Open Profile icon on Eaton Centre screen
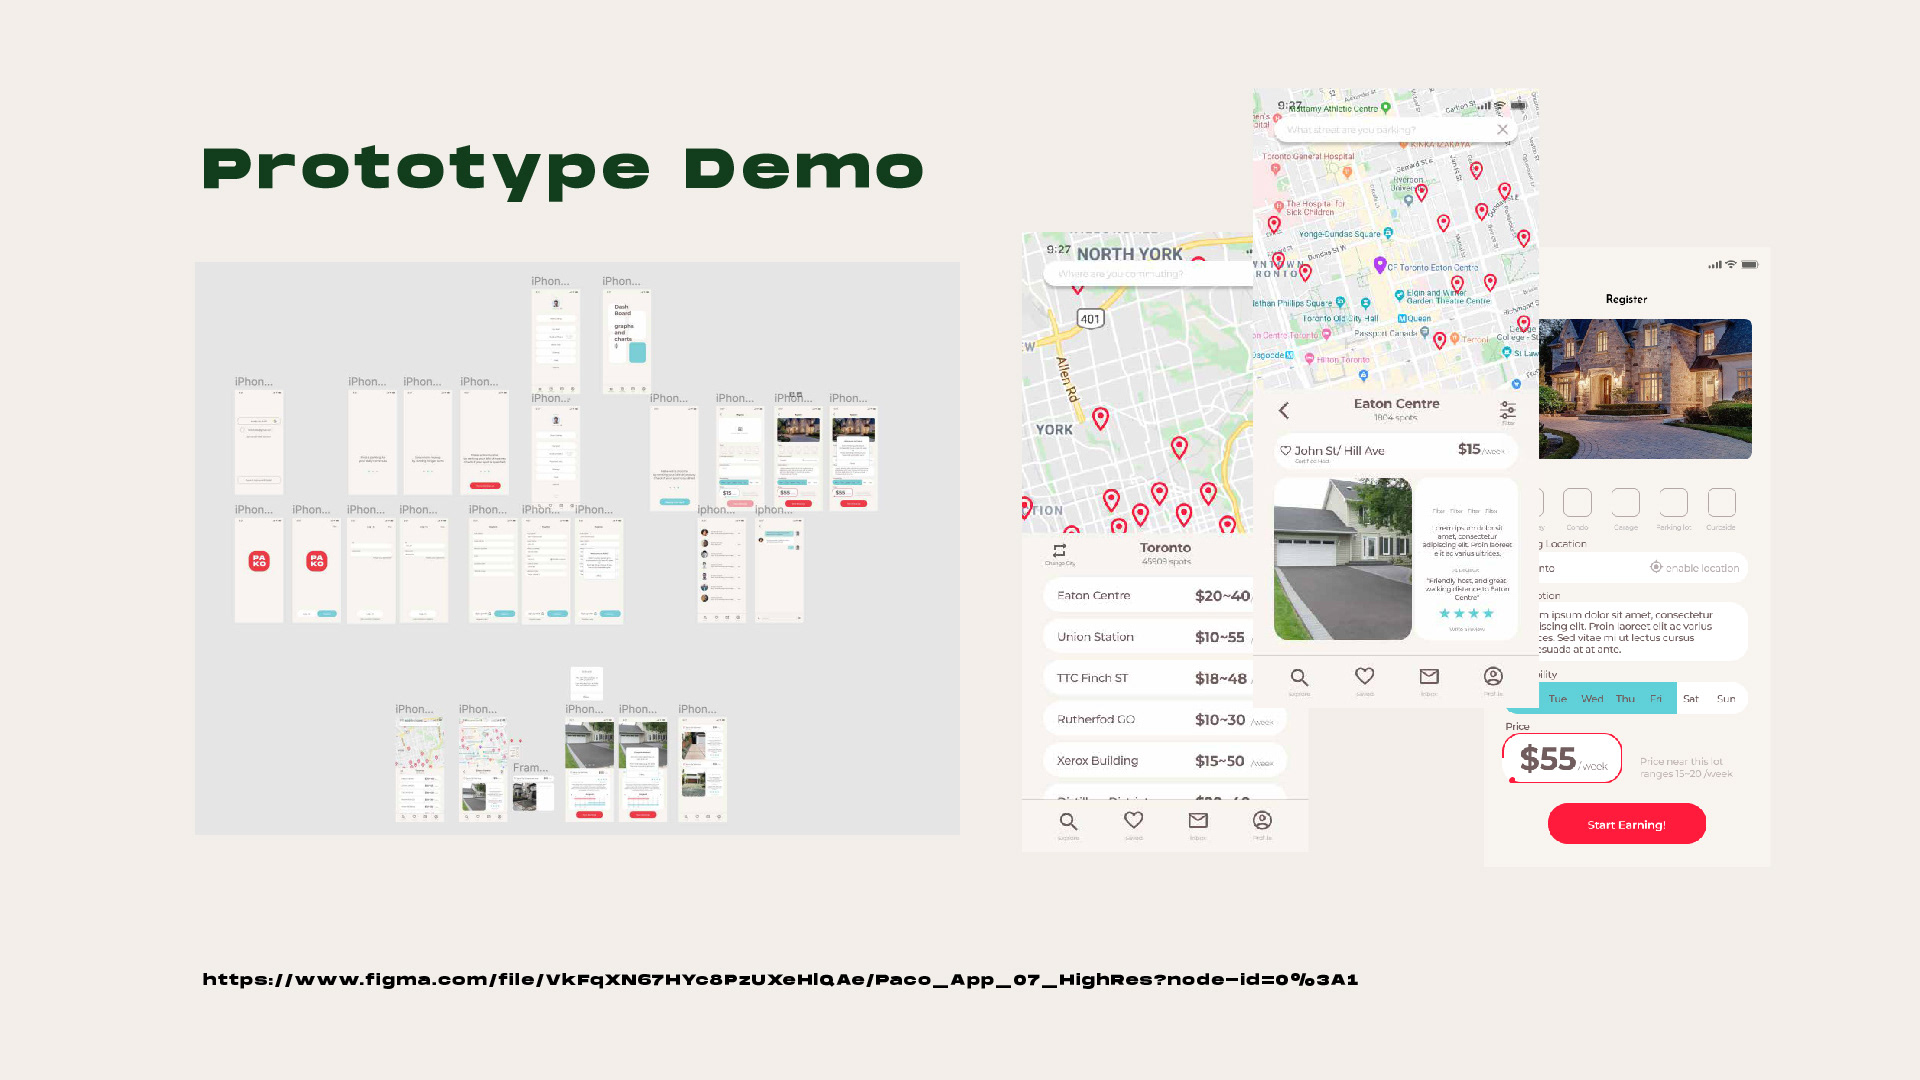The image size is (1920, 1080). coord(1493,676)
